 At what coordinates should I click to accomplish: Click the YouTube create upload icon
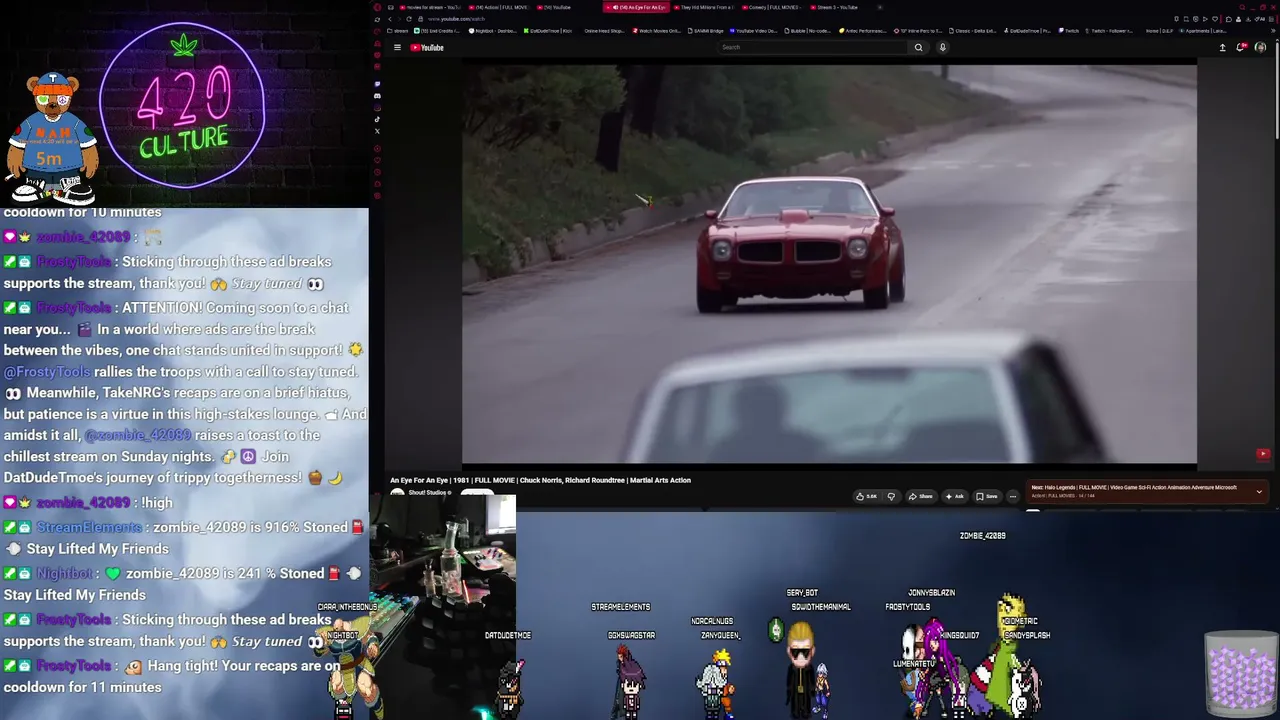[x=1222, y=47]
